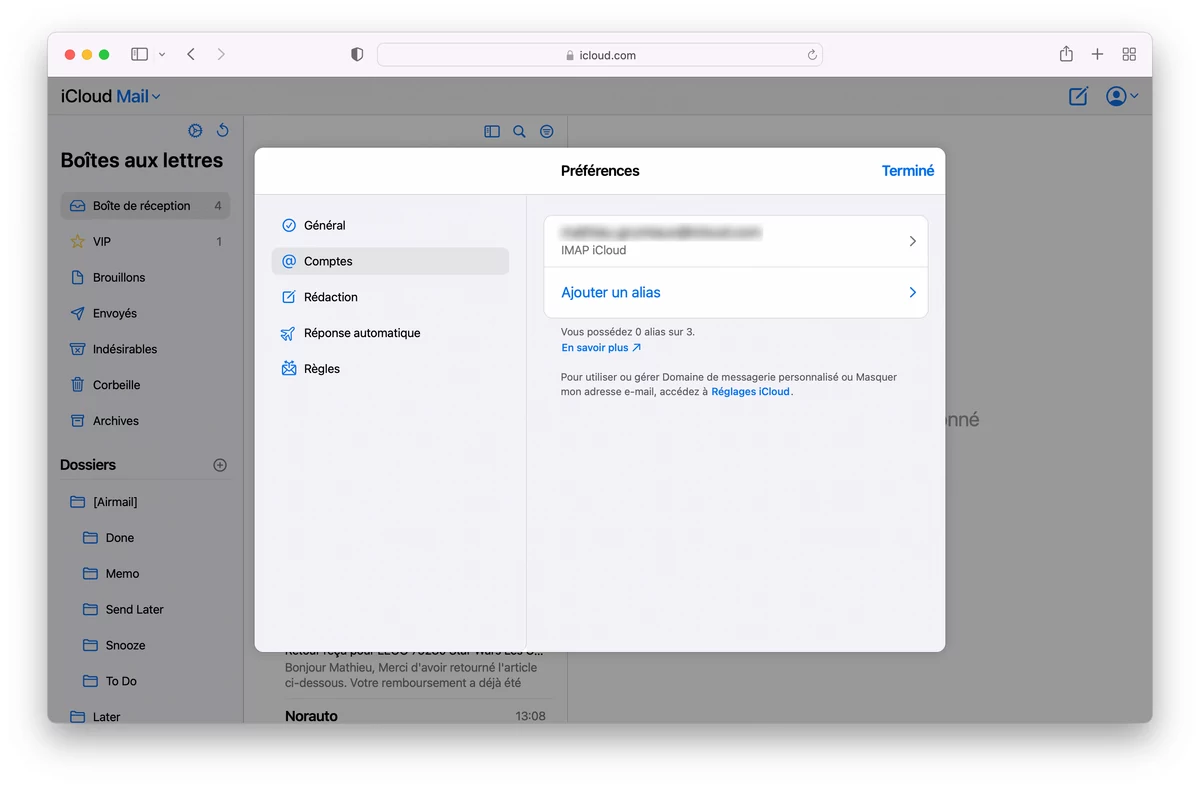The height and width of the screenshot is (786, 1200).
Task: Open the Archives mailbox
Action: [x=145, y=422]
